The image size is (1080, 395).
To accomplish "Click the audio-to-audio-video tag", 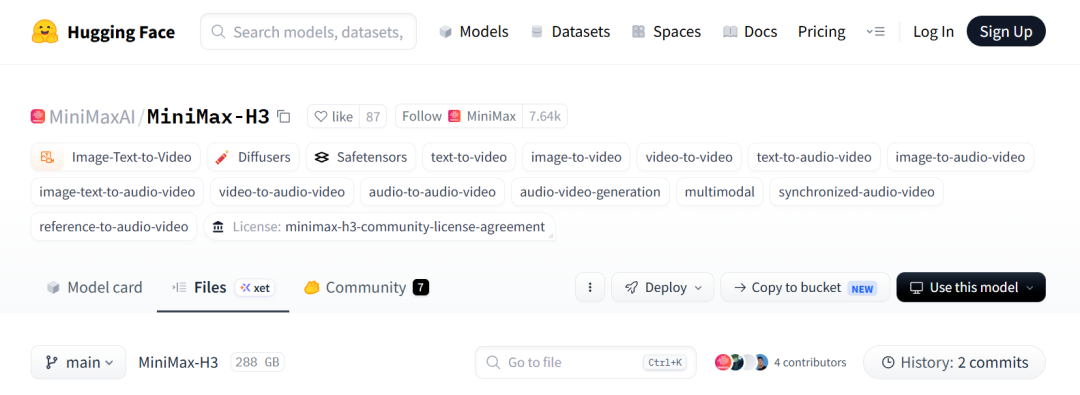I will (433, 192).
